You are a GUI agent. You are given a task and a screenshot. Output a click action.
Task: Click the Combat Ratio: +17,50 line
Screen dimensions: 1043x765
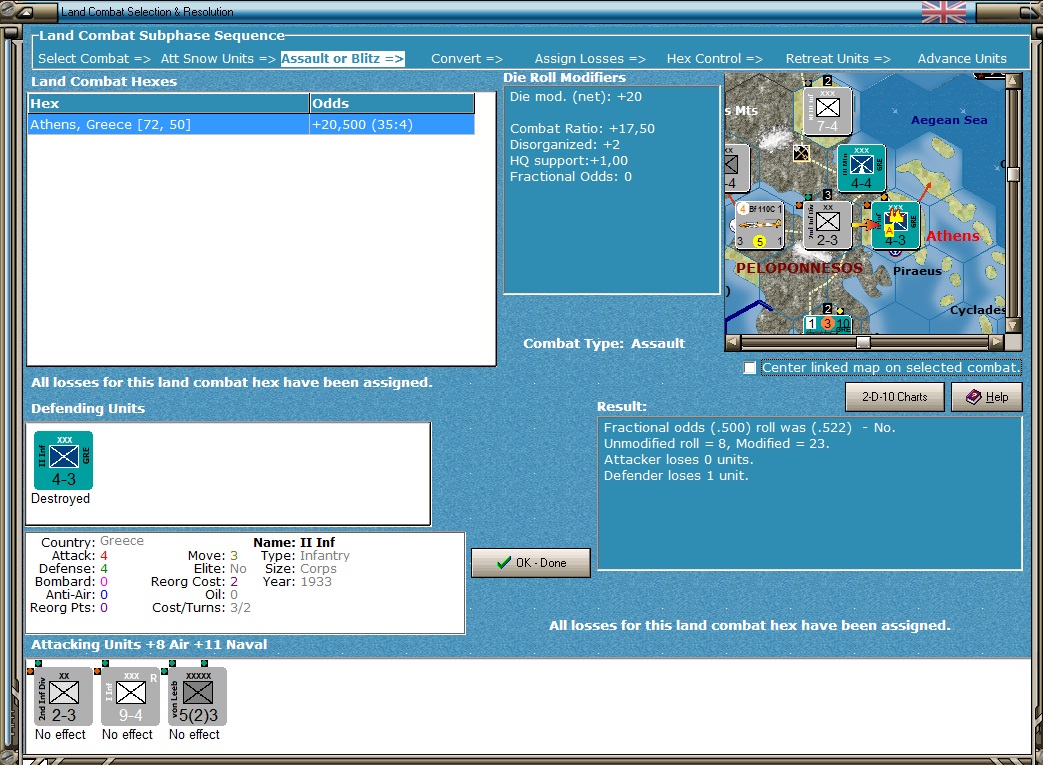tap(582, 128)
